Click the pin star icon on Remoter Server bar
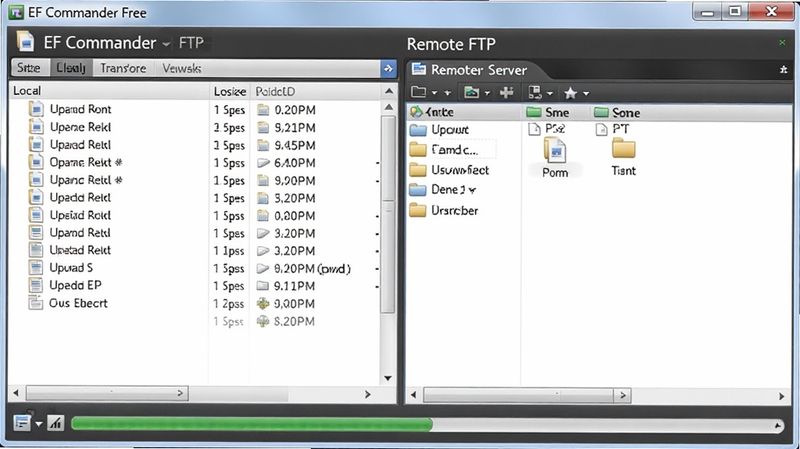This screenshot has height=449, width=800. click(x=784, y=69)
